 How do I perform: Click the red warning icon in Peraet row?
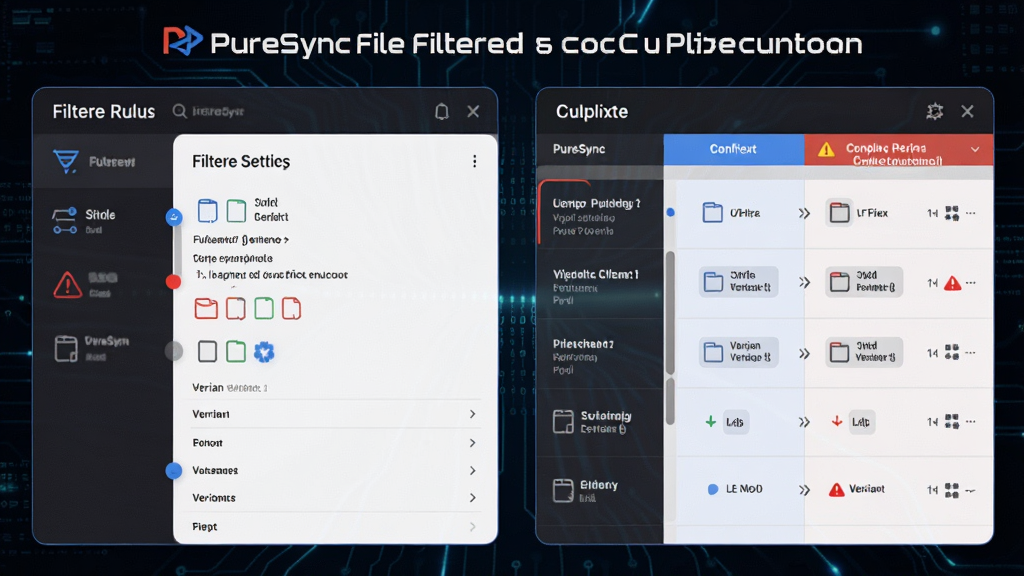pyautogui.click(x=953, y=283)
